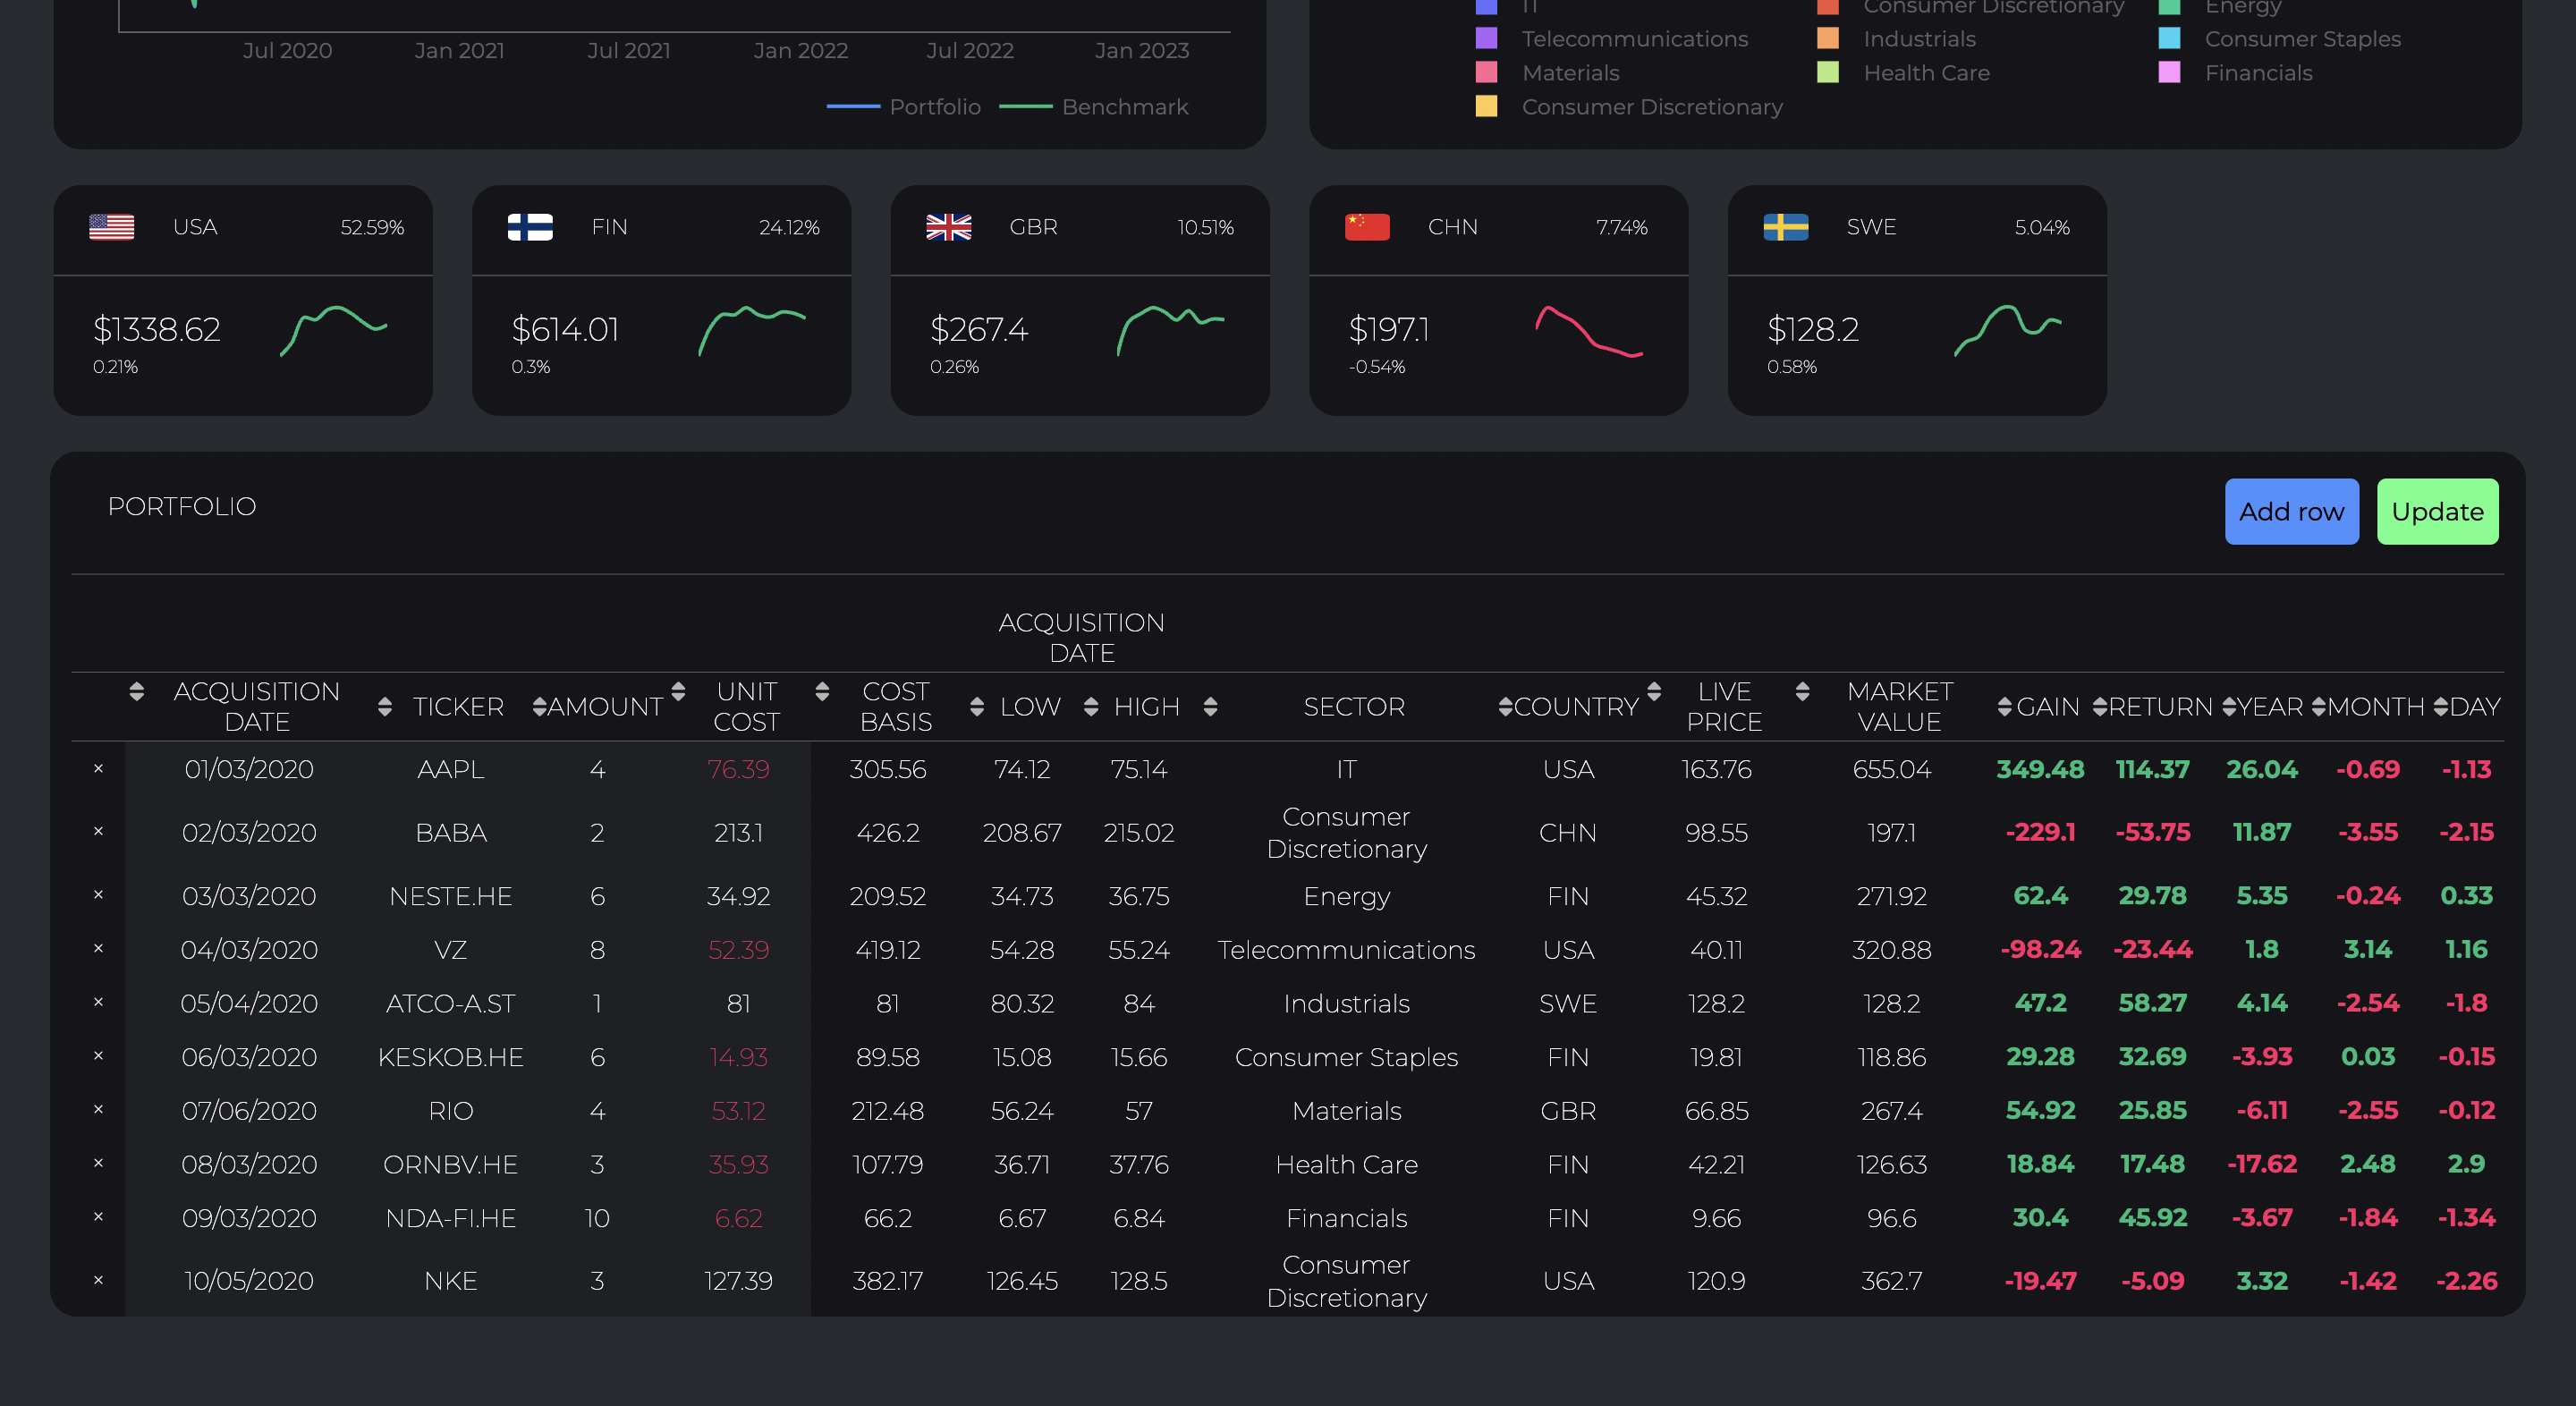Sort by Sector arrows
Screen dimensions: 2576x1406
pyautogui.click(x=1210, y=707)
